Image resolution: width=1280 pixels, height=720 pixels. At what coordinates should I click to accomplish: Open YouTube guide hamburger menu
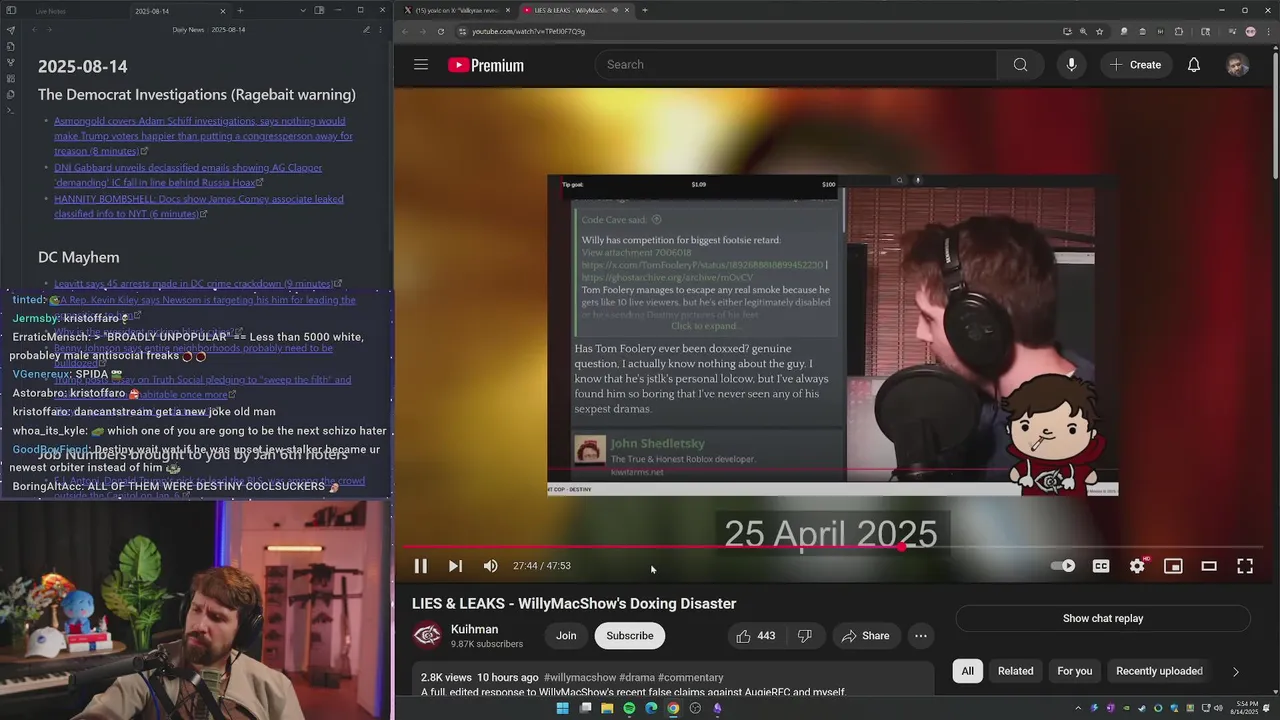pyautogui.click(x=421, y=65)
